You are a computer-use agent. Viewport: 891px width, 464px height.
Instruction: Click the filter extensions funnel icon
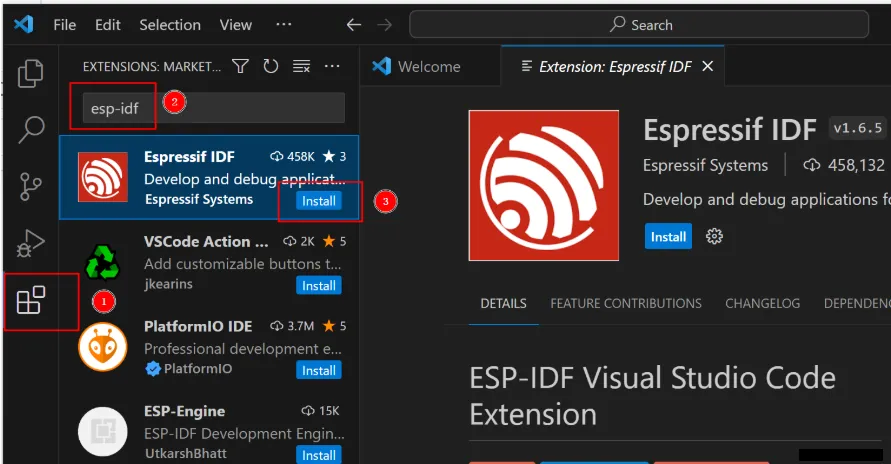[240, 67]
